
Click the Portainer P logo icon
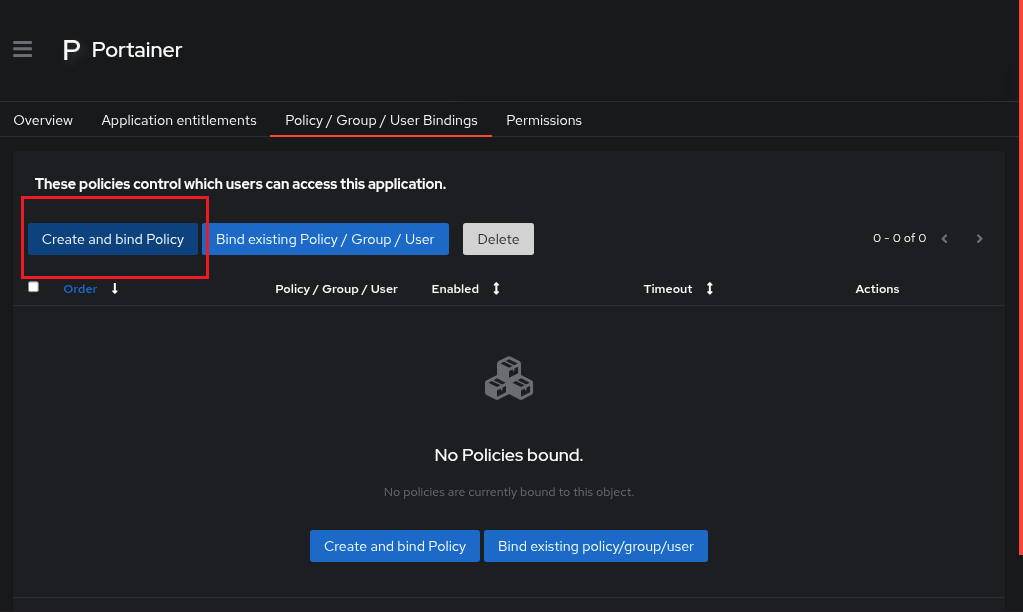pos(71,50)
